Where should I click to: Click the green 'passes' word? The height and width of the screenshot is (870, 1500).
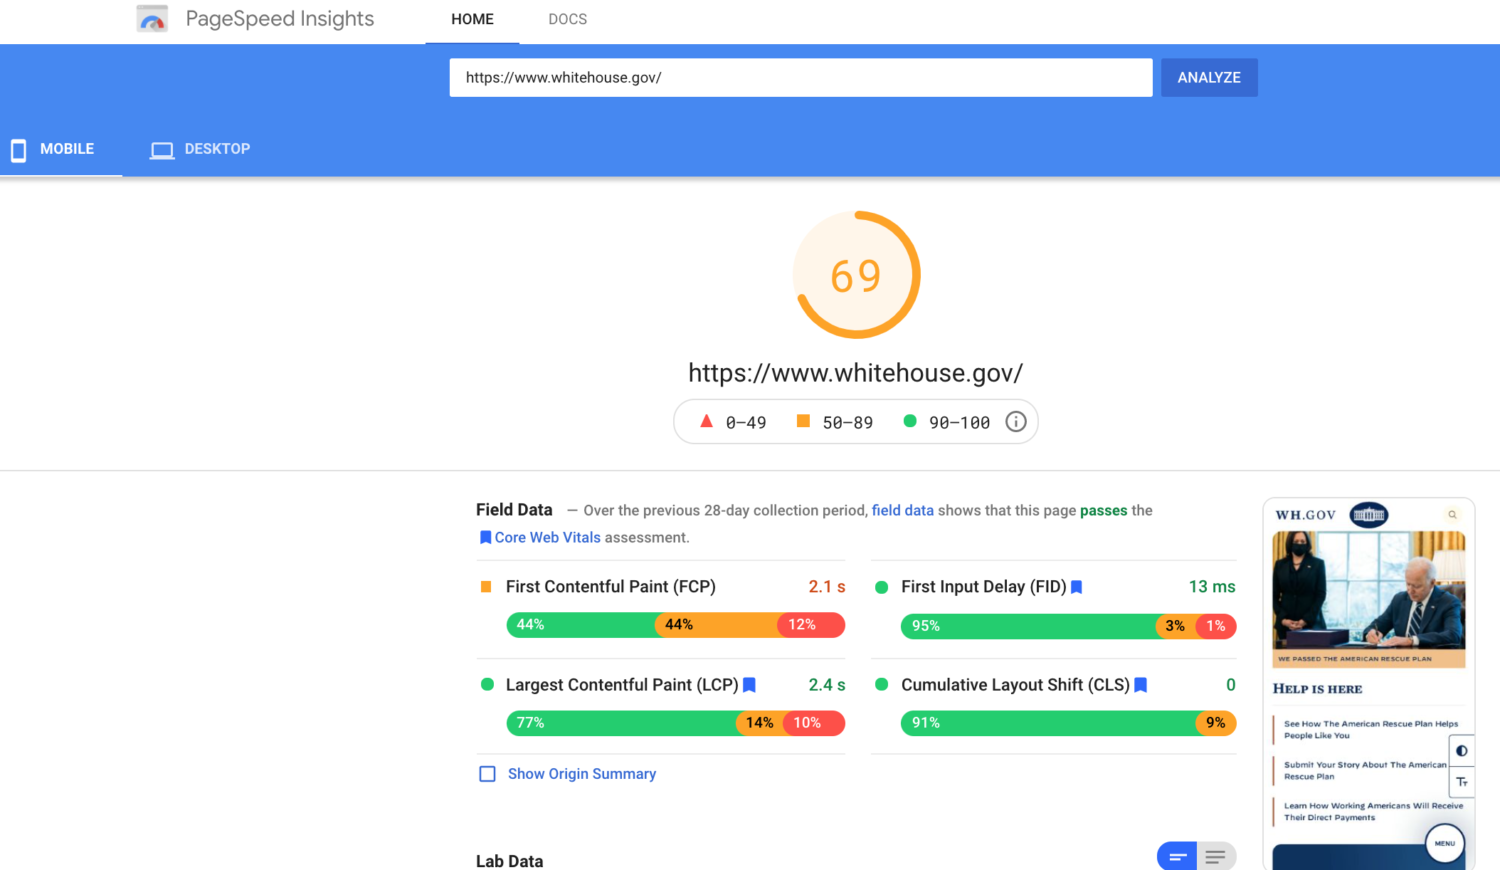pyautogui.click(x=1104, y=510)
